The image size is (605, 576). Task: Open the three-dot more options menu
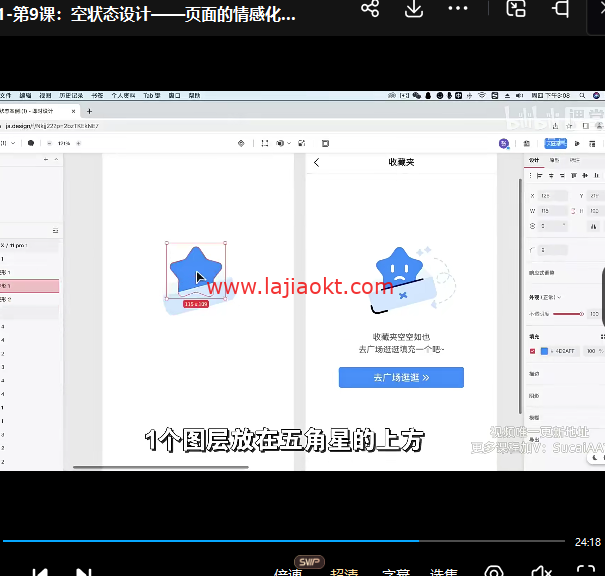pyautogui.click(x=458, y=8)
